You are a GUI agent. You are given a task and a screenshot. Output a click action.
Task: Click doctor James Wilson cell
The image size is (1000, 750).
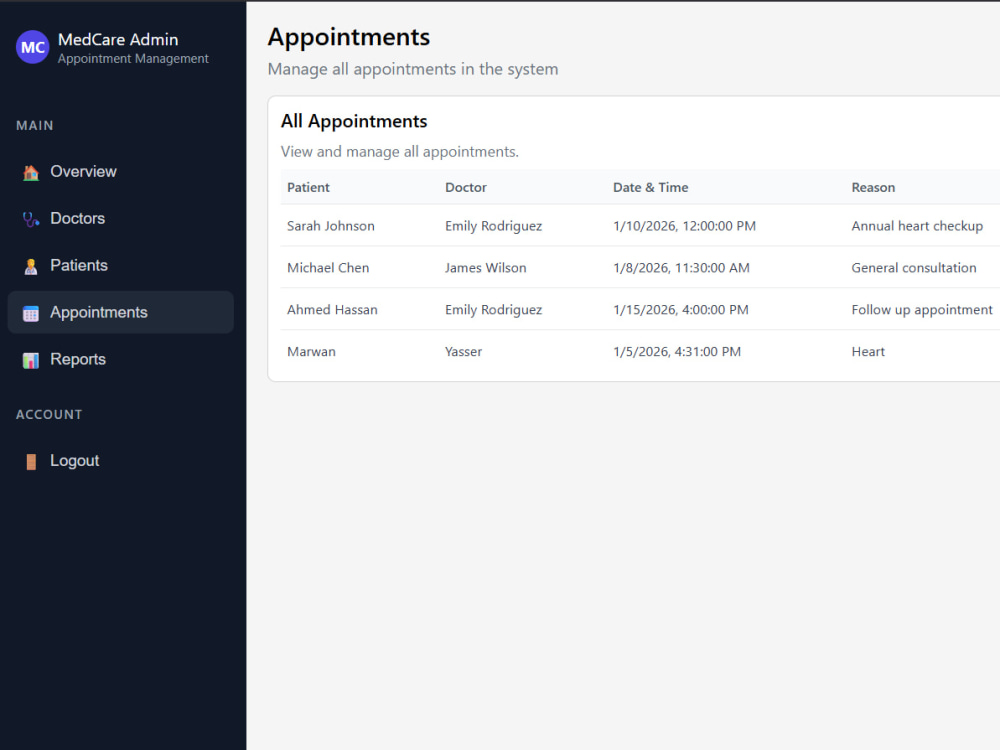coord(485,268)
